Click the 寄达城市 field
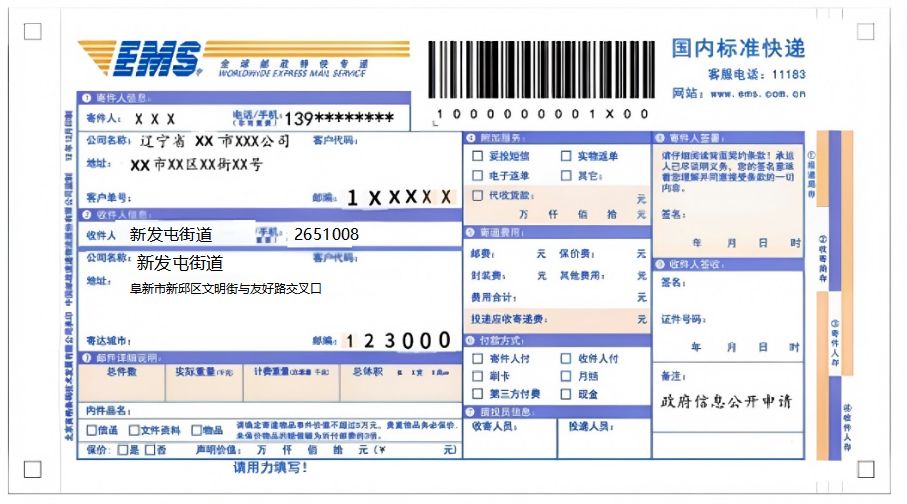The height and width of the screenshot is (504, 907). pos(220,341)
